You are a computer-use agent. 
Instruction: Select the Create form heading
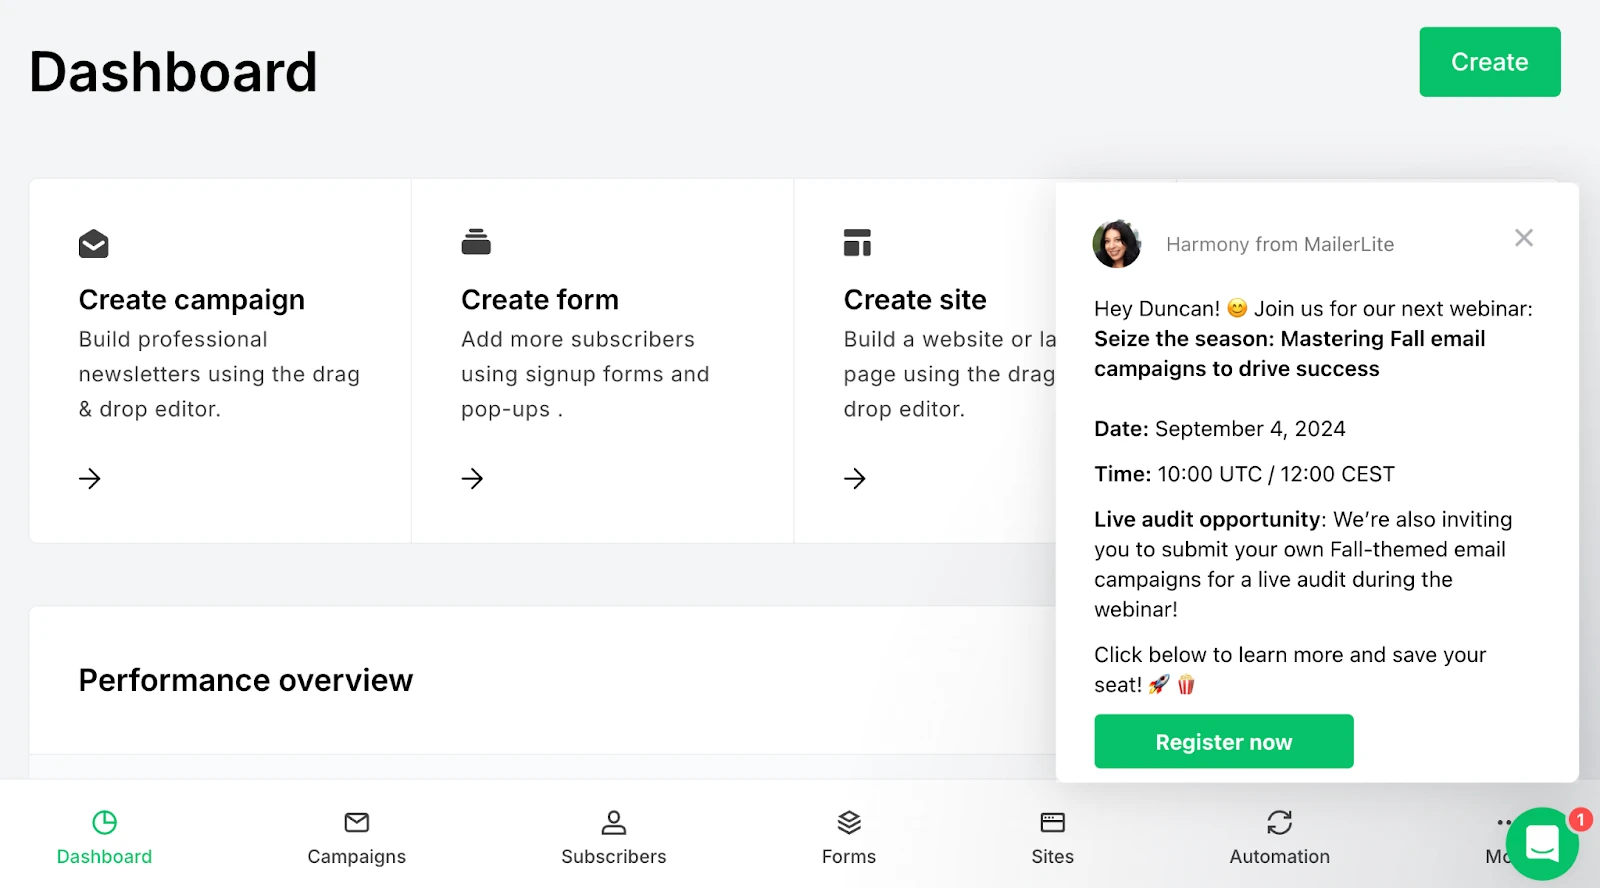pyautogui.click(x=540, y=300)
